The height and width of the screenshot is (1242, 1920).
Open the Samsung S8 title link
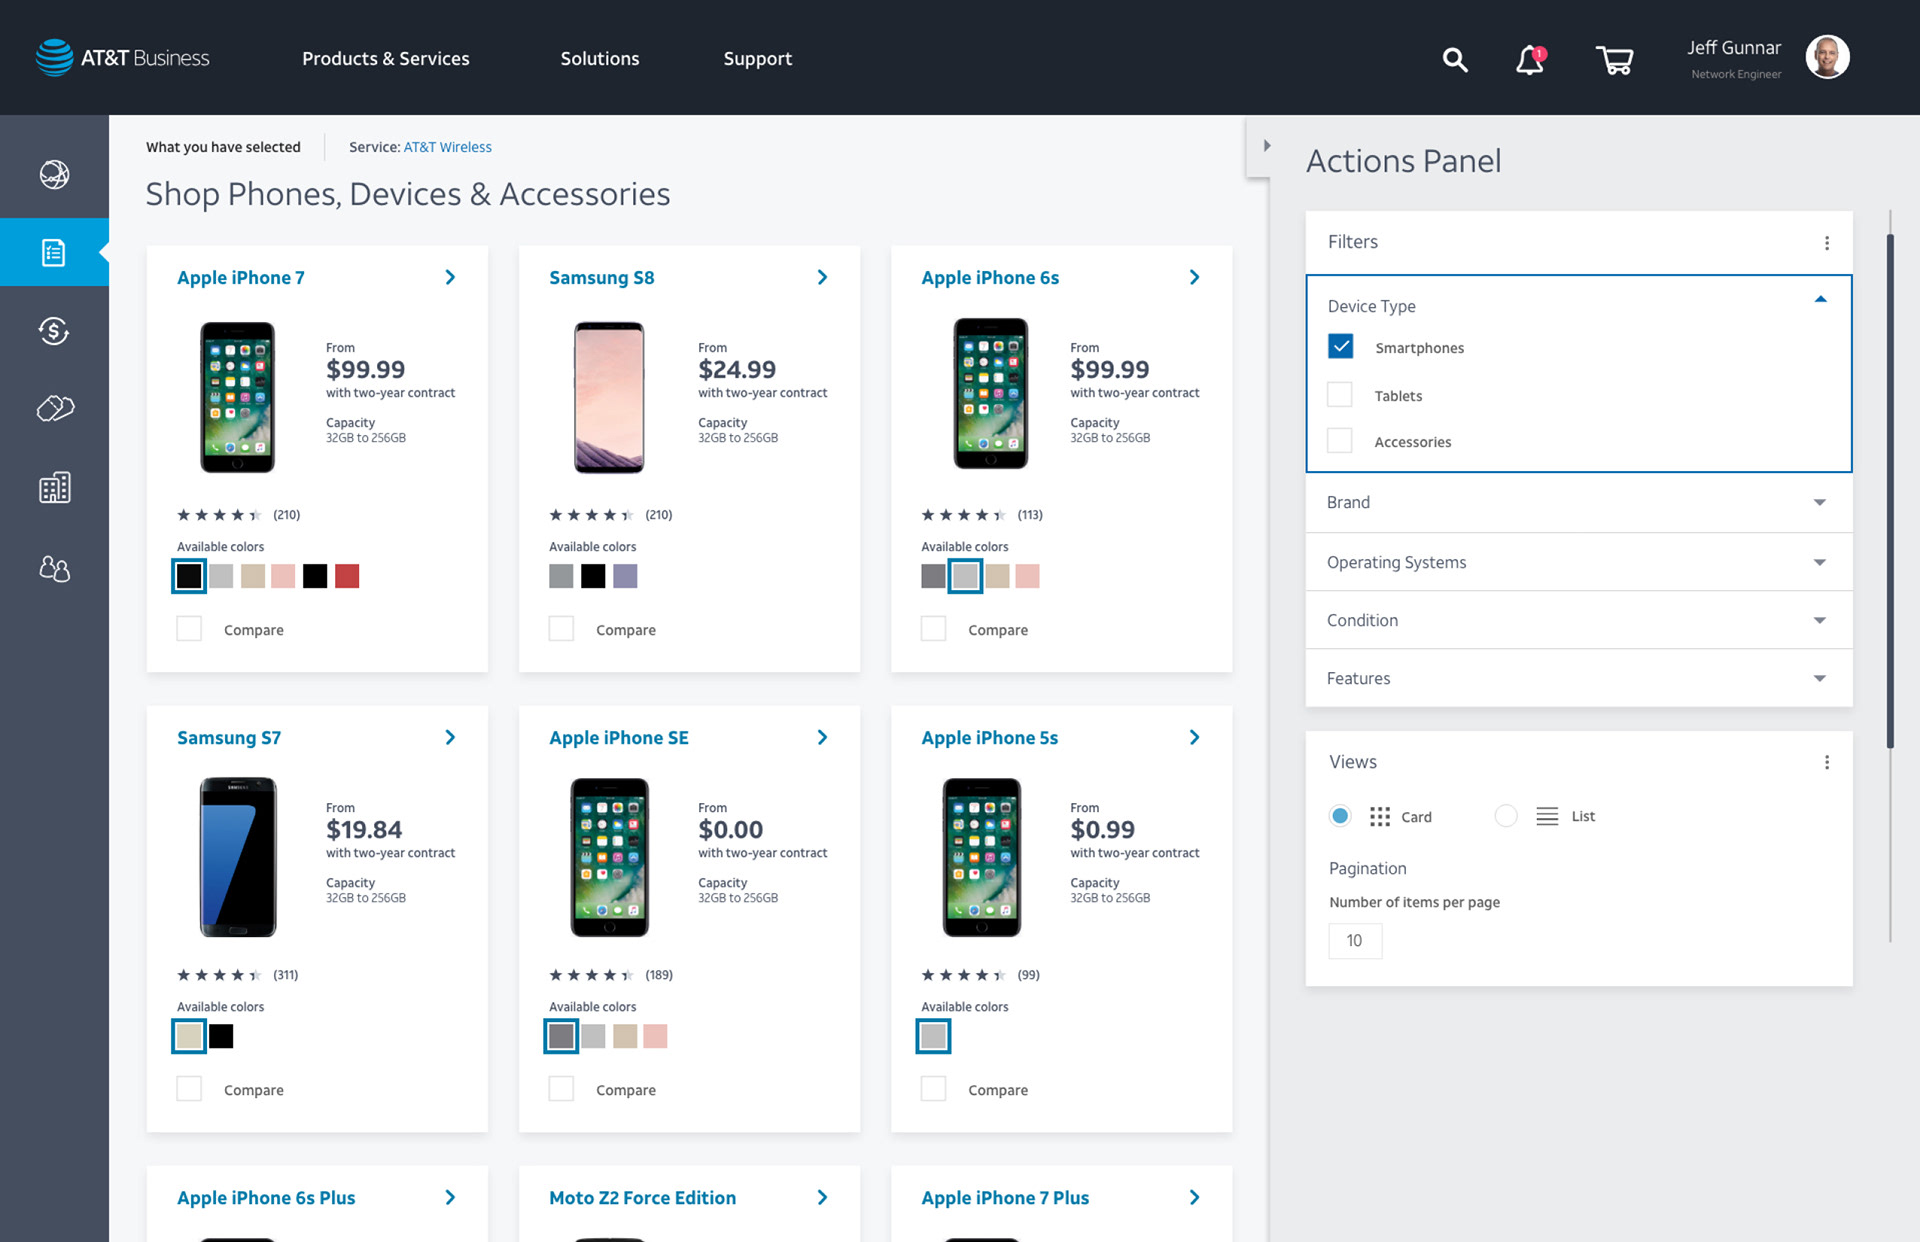(602, 278)
